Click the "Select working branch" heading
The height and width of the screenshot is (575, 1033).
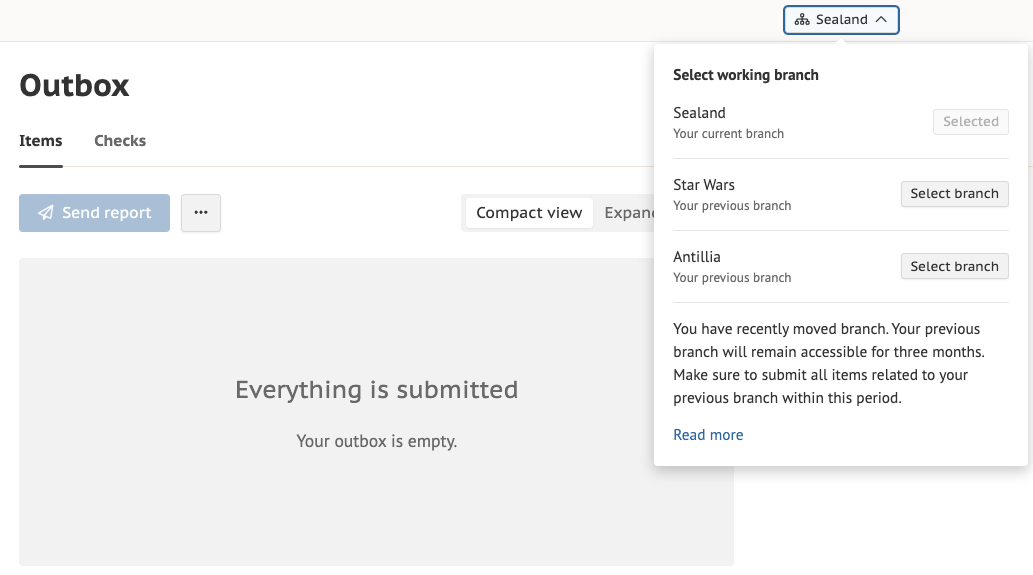tap(746, 75)
